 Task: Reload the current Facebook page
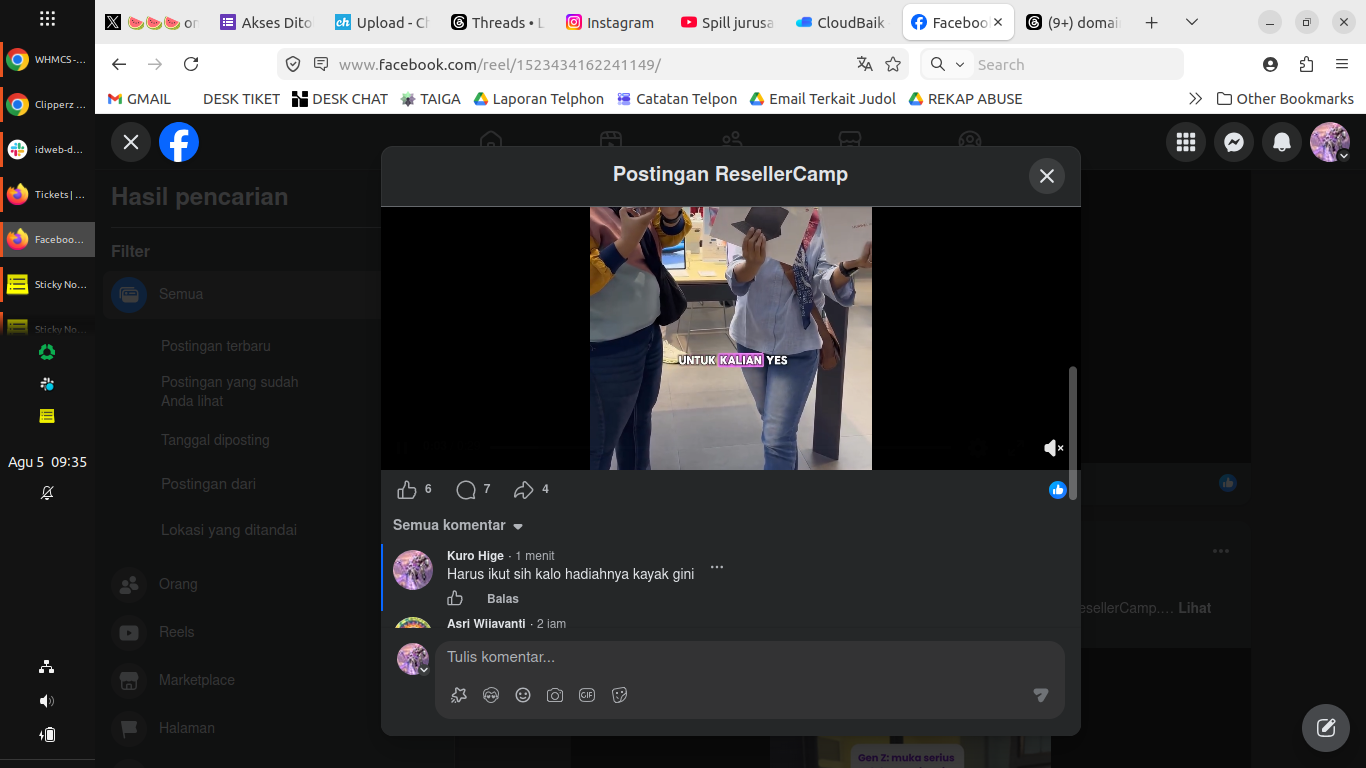(x=191, y=64)
